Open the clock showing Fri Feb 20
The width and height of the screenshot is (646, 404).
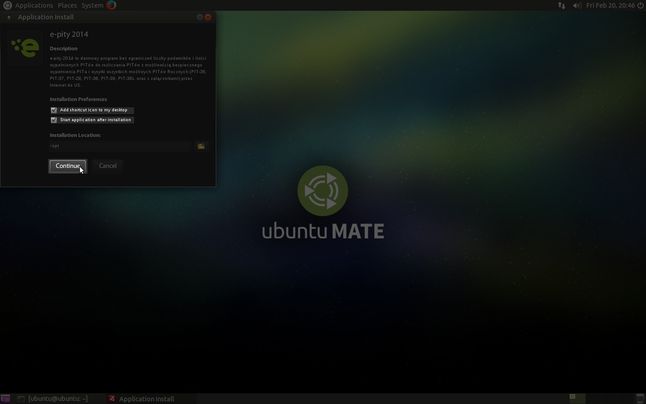611,5
